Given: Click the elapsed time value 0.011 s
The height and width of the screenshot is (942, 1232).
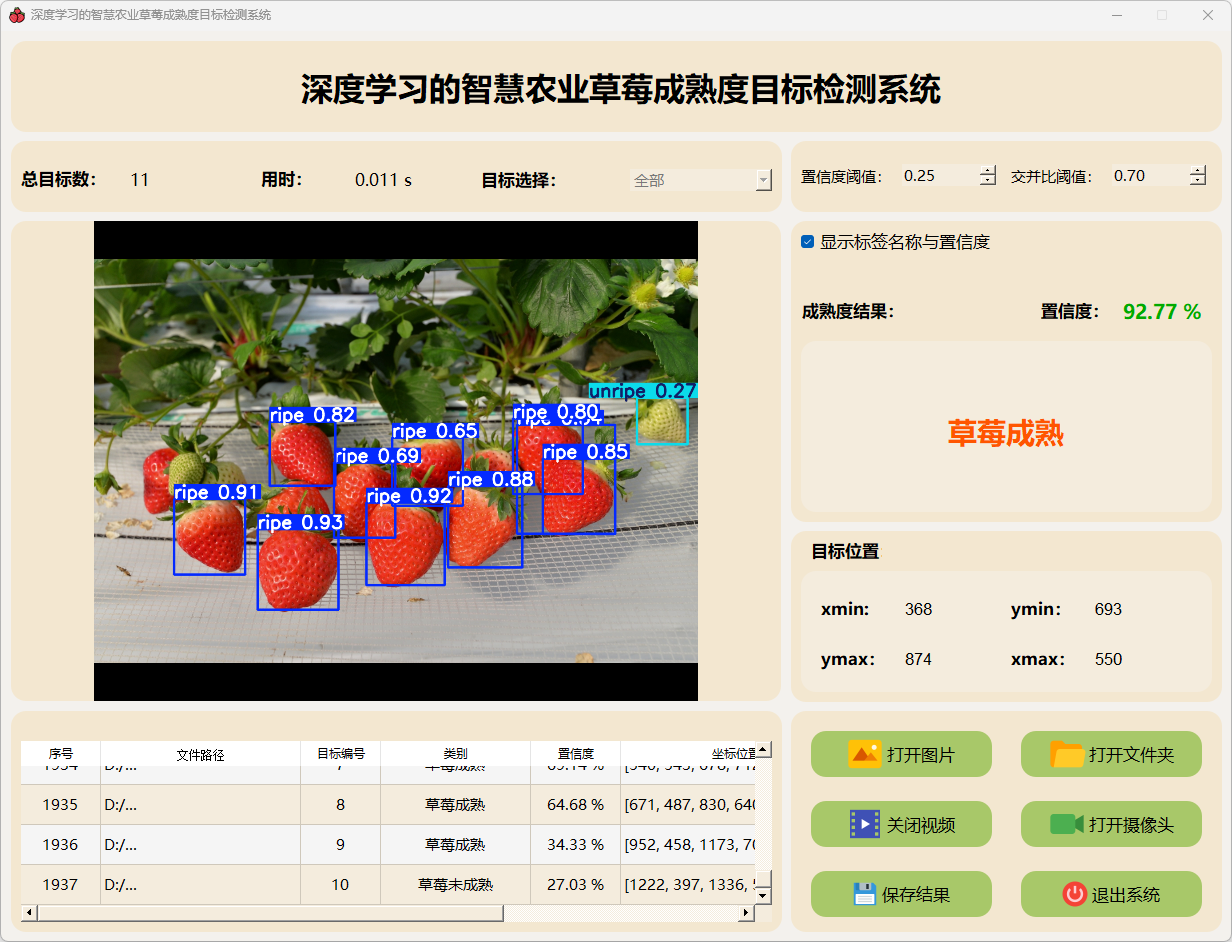Looking at the screenshot, I should pos(384,180).
